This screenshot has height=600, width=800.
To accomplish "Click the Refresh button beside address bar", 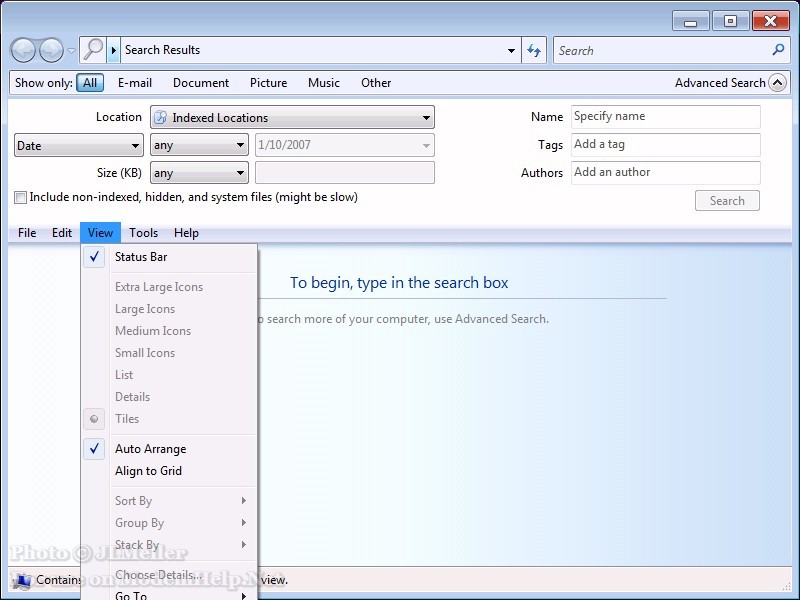I will point(535,50).
